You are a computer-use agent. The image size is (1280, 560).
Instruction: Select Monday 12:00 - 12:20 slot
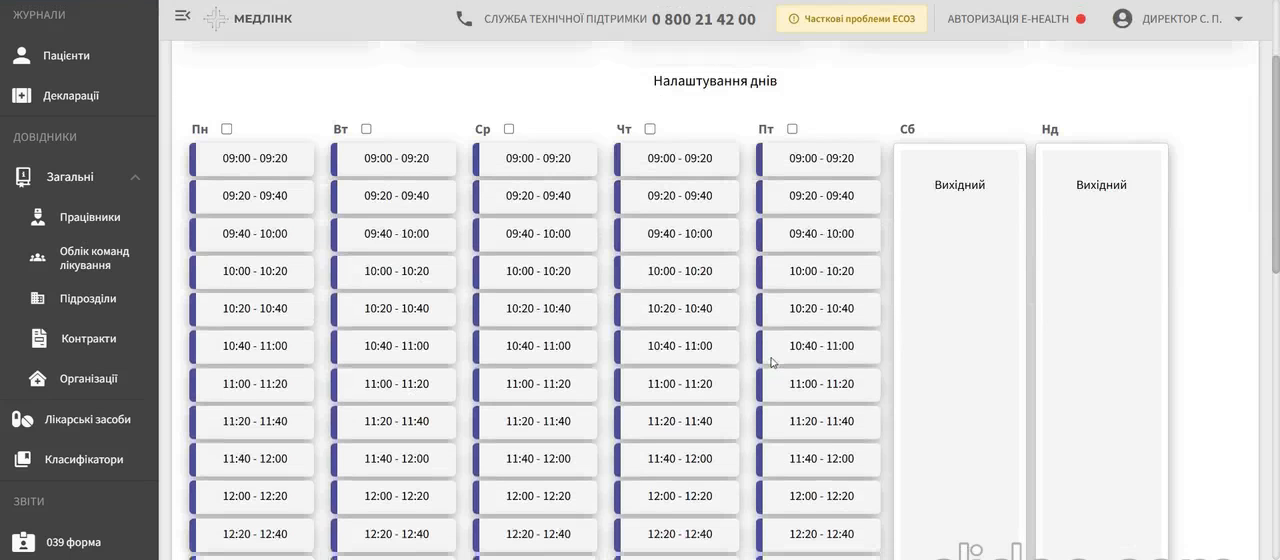252,496
